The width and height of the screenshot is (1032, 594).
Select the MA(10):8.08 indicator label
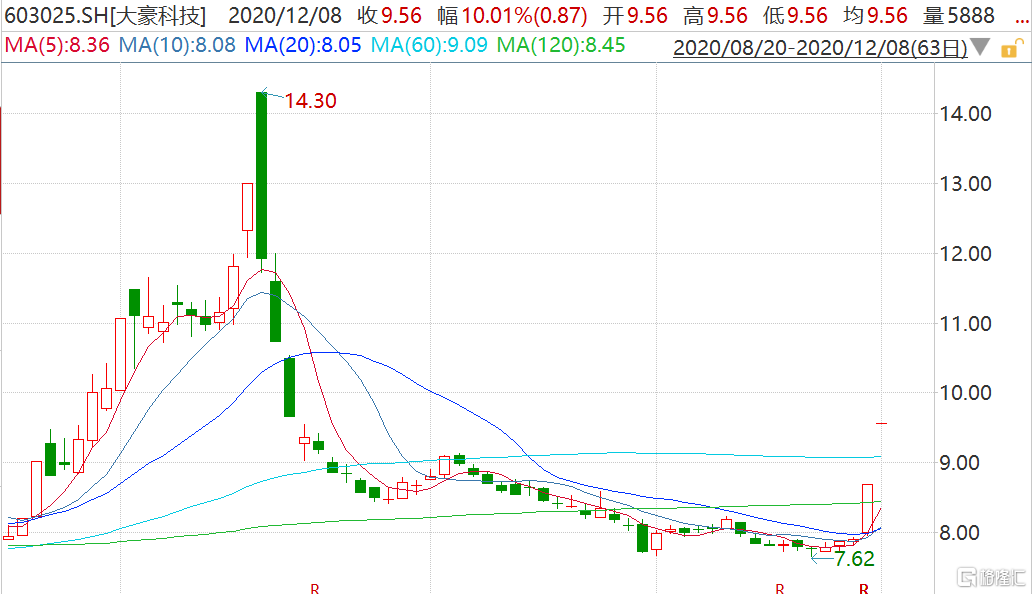tap(177, 45)
